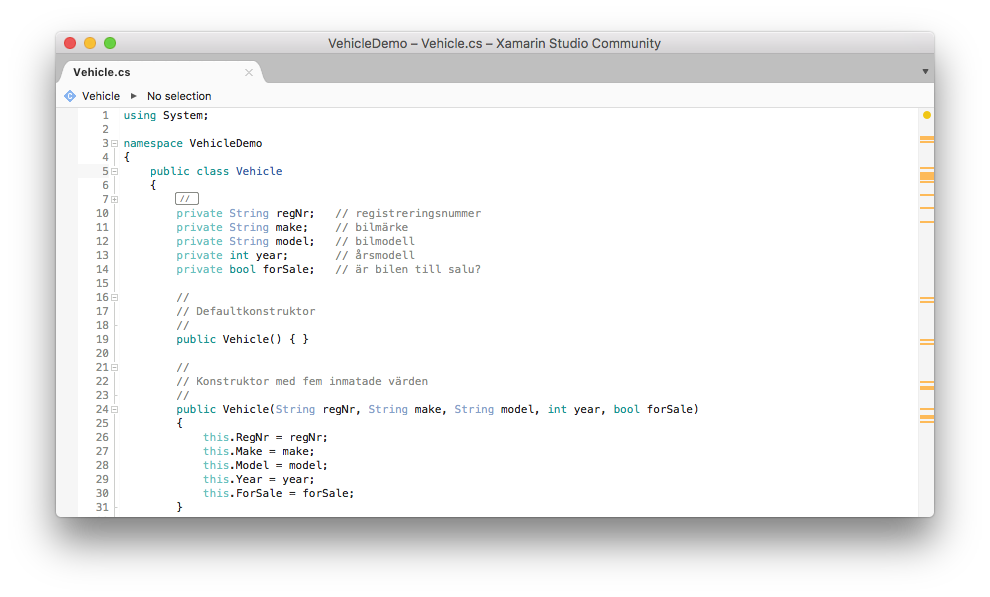Close the Vehicle.cs tab
This screenshot has height=597, width=990.
[x=249, y=73]
